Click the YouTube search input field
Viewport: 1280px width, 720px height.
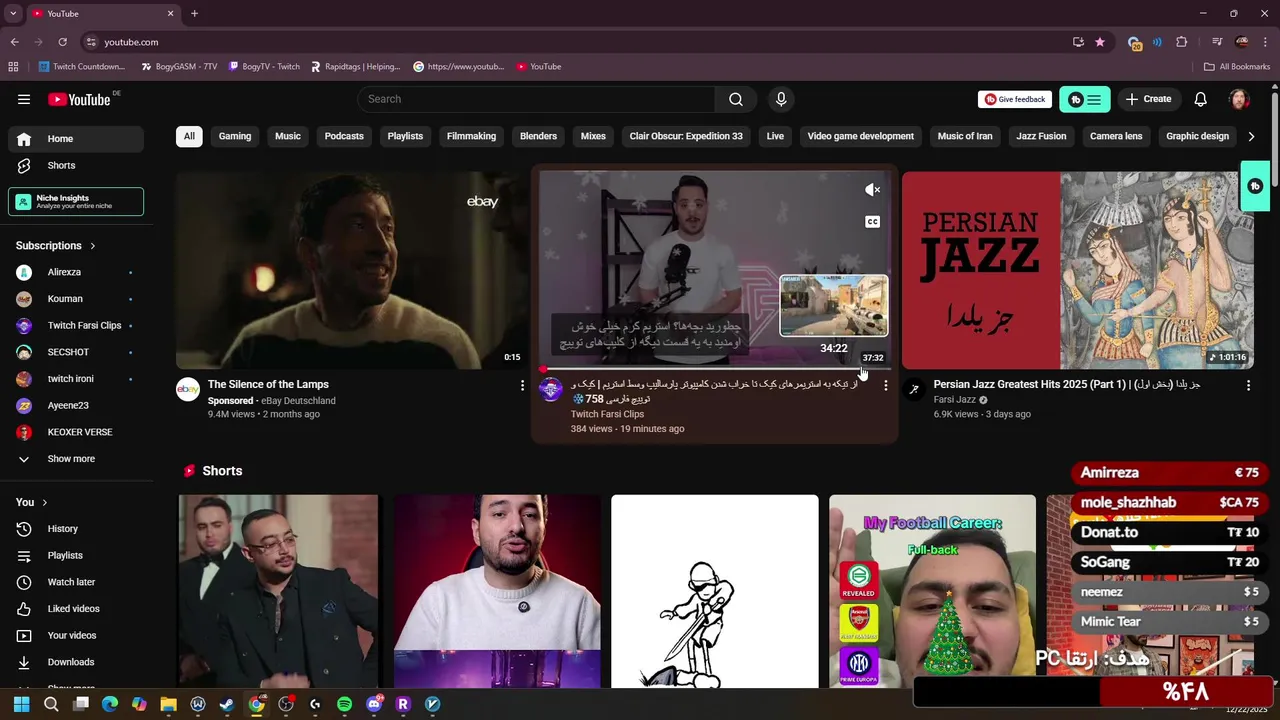coord(536,99)
